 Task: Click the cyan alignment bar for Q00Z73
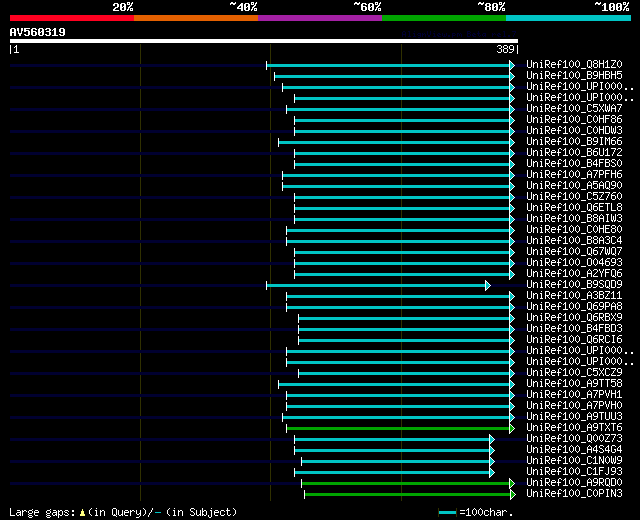coord(392,440)
